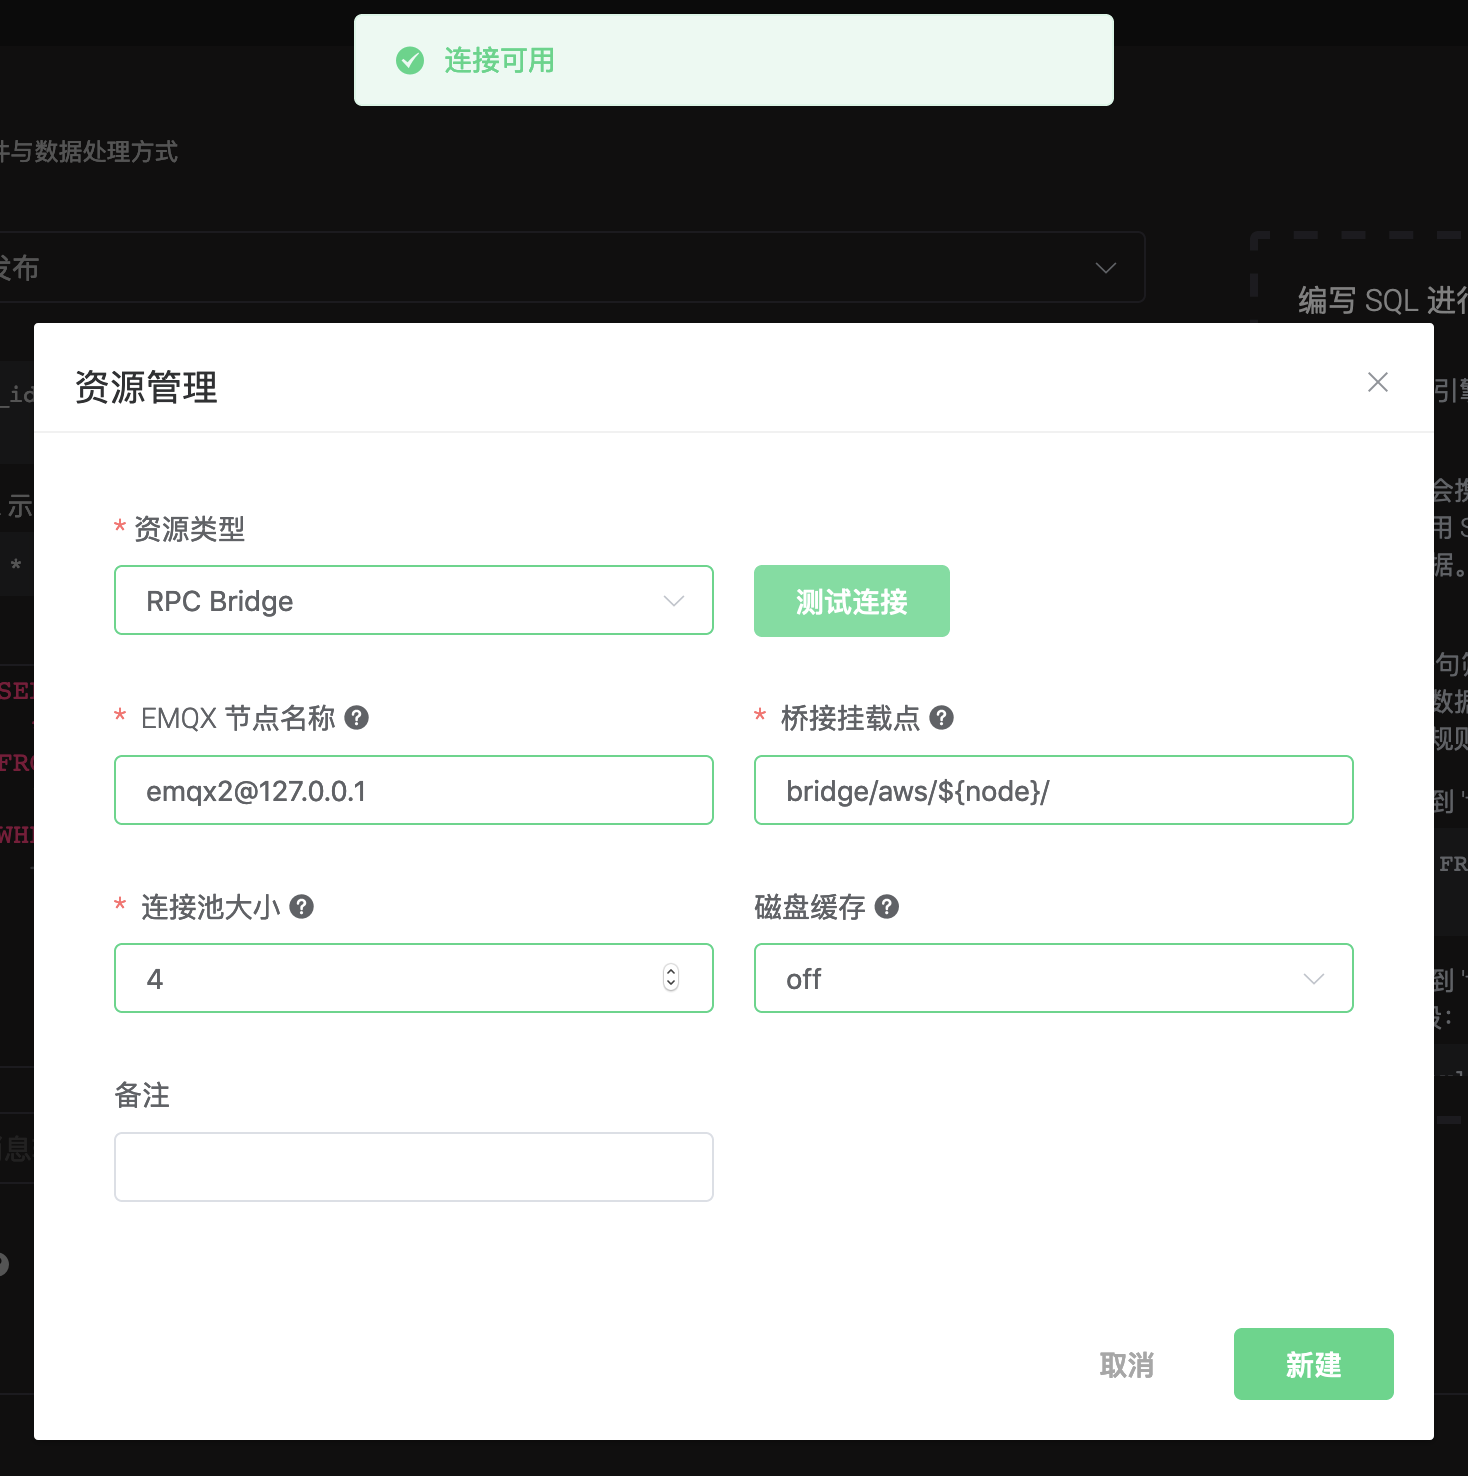Click the 新建 button to create the resource
Screen dimensions: 1468x1476
[1313, 1364]
